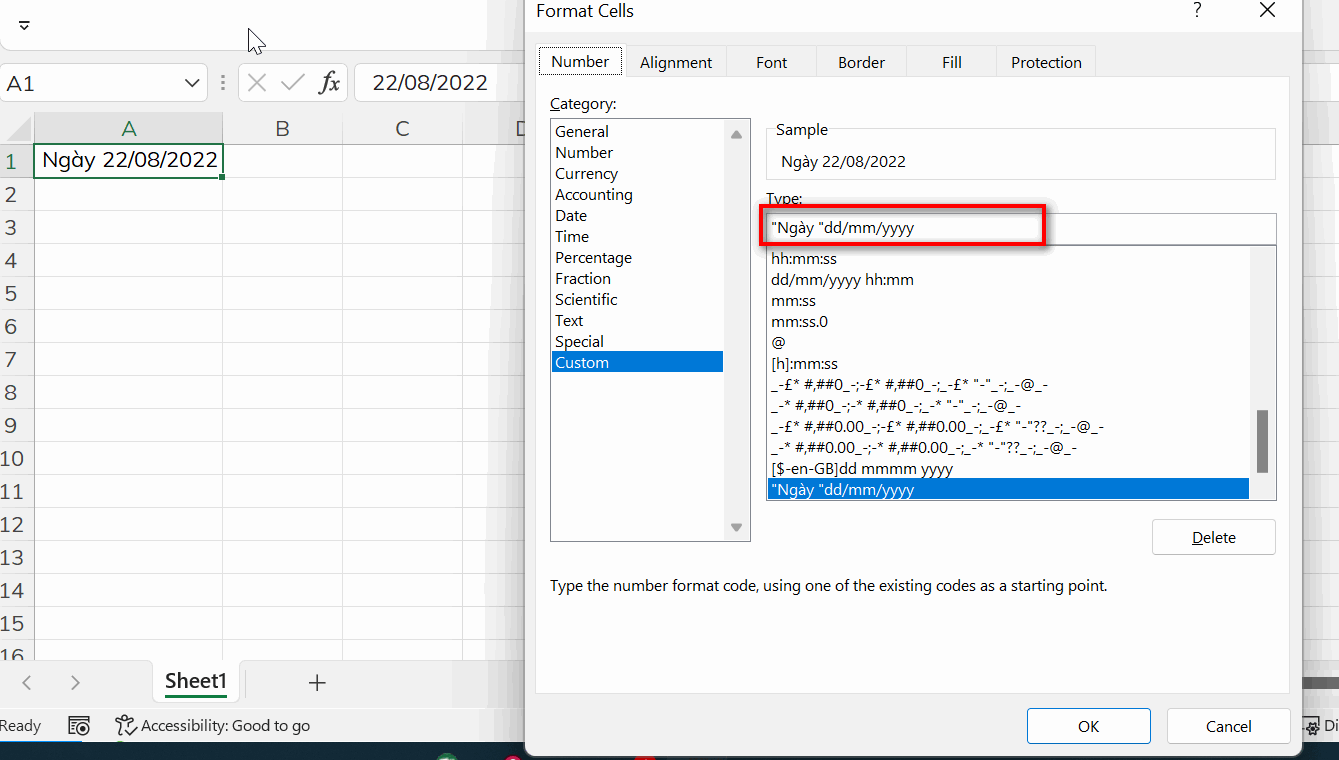This screenshot has height=760, width=1339.
Task: Open Customize Quick Access Toolbar dropdown
Action: point(24,25)
